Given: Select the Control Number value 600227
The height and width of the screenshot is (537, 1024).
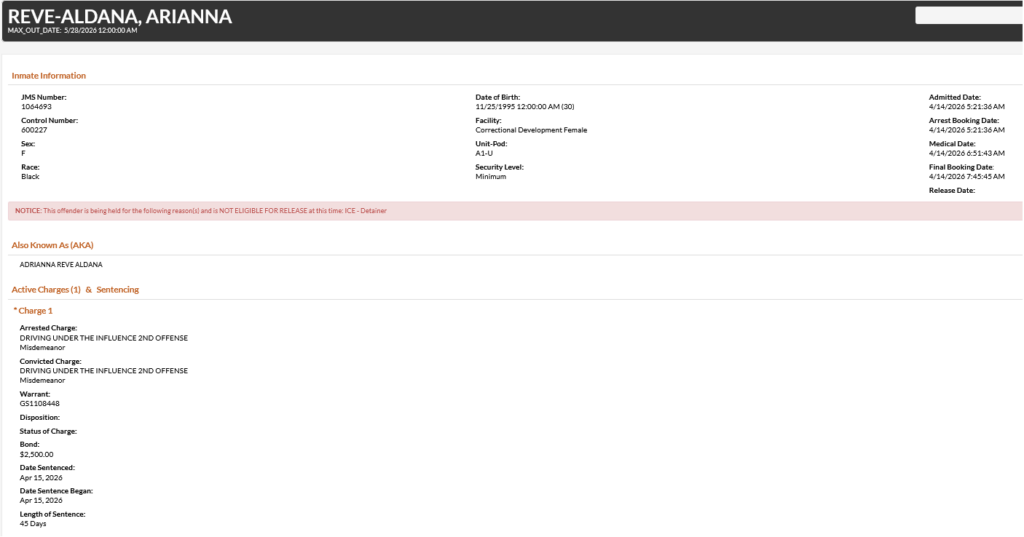Looking at the screenshot, I should (x=34, y=130).
